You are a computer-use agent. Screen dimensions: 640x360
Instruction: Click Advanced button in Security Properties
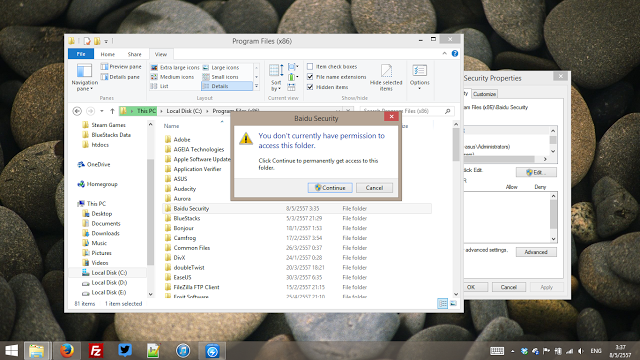(536, 252)
